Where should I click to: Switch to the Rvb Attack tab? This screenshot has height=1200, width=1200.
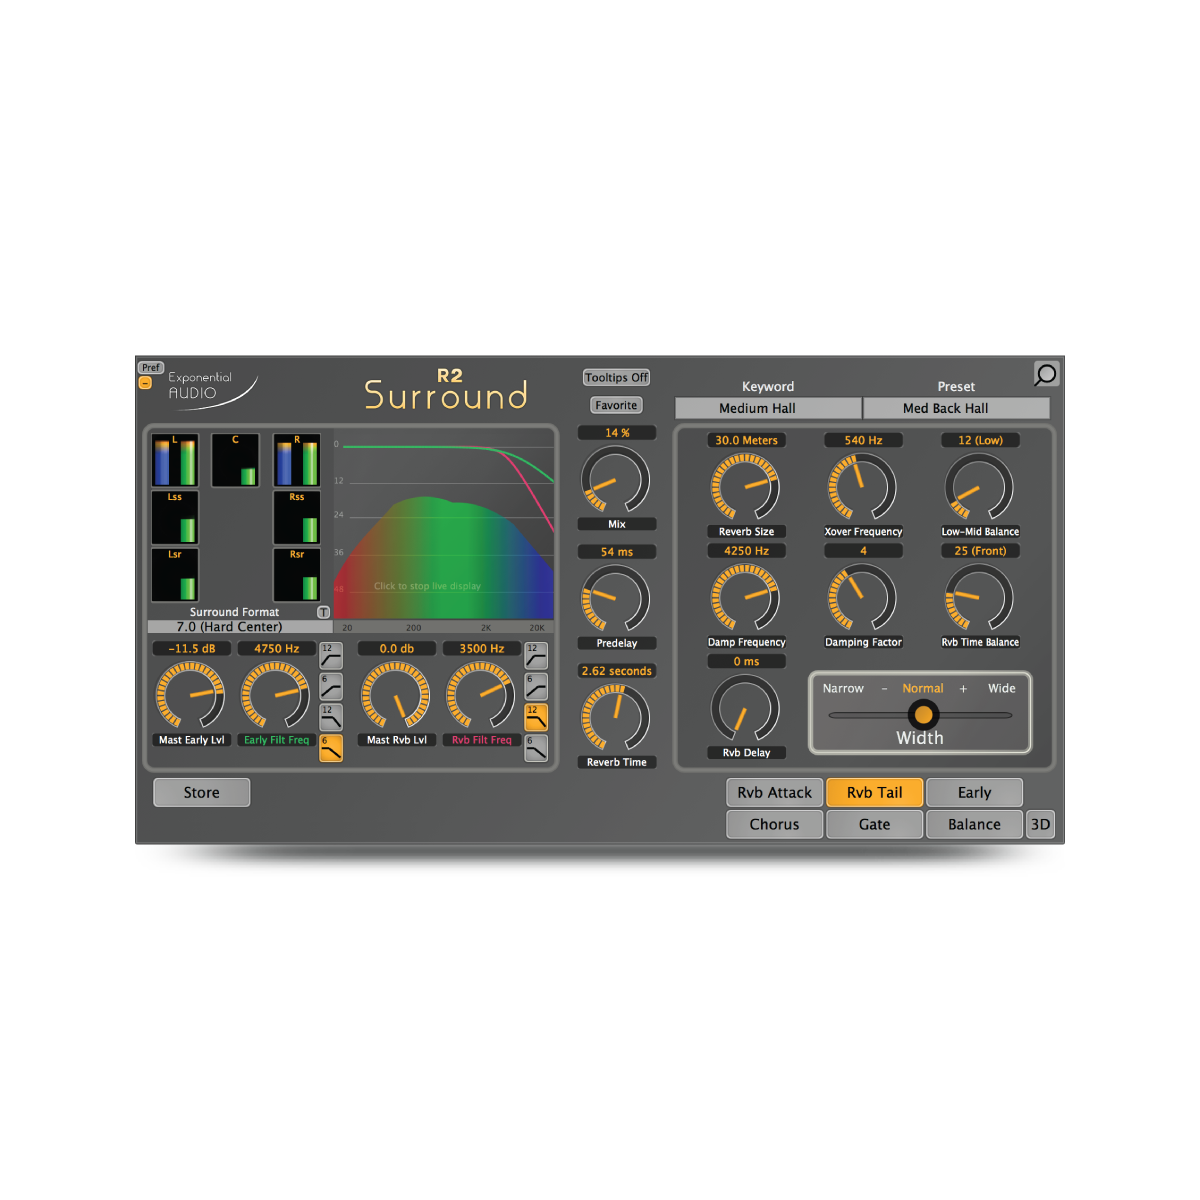point(774,792)
